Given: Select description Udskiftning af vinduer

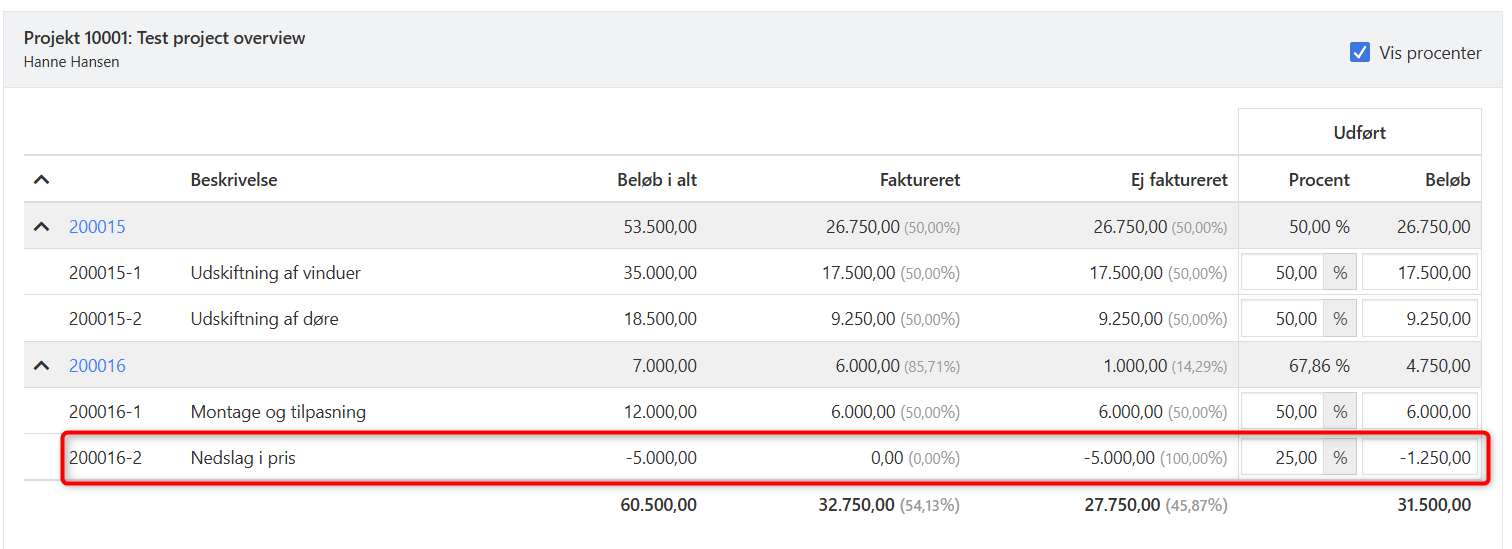Looking at the screenshot, I should pos(276,273).
